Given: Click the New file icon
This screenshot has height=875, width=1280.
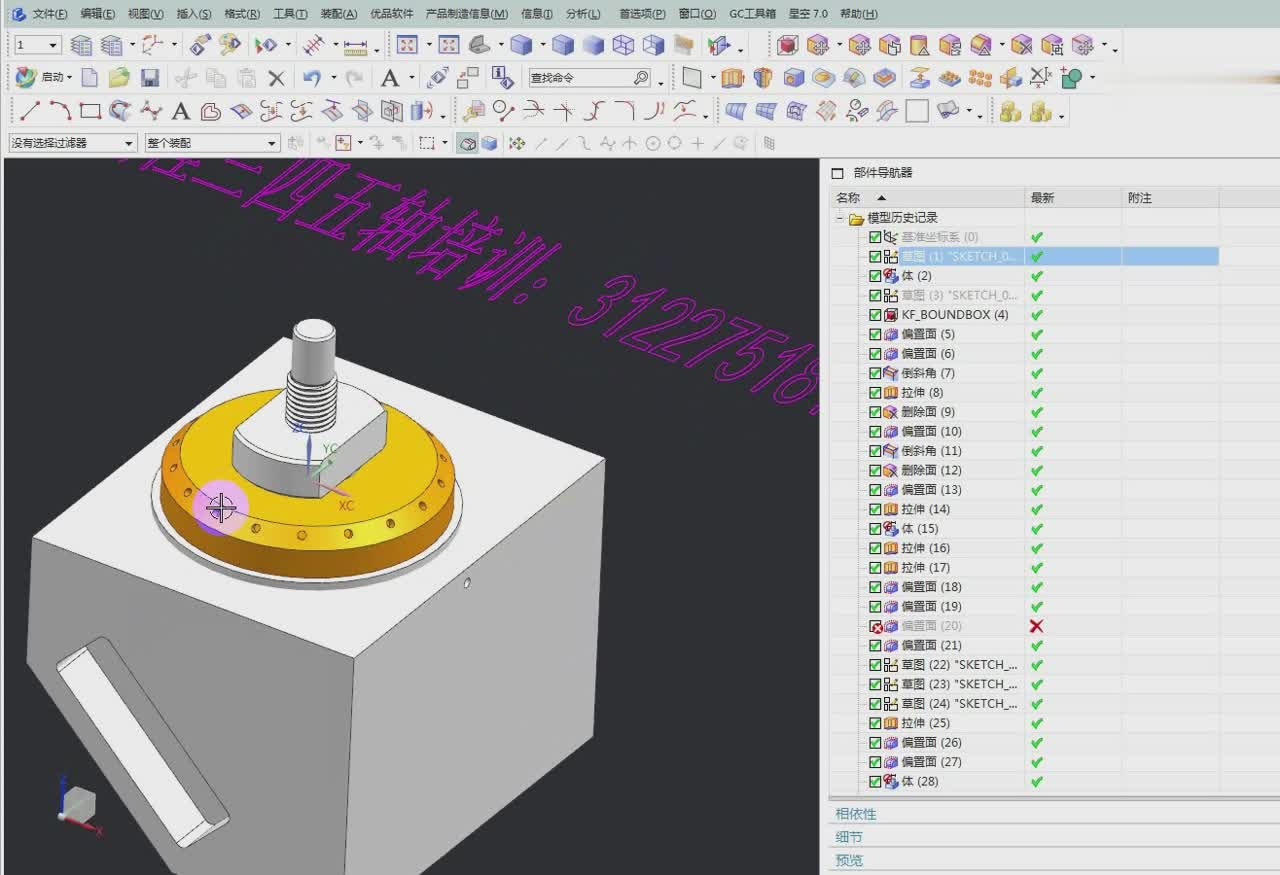Looking at the screenshot, I should point(90,78).
